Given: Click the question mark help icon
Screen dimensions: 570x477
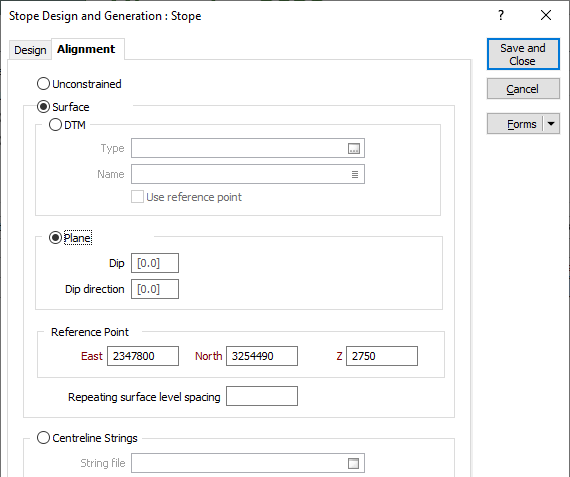Looking at the screenshot, I should pos(501,15).
